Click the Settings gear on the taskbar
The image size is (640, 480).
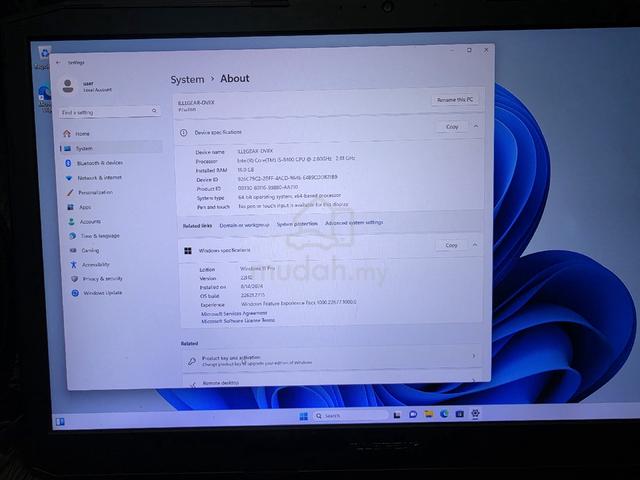coord(475,413)
